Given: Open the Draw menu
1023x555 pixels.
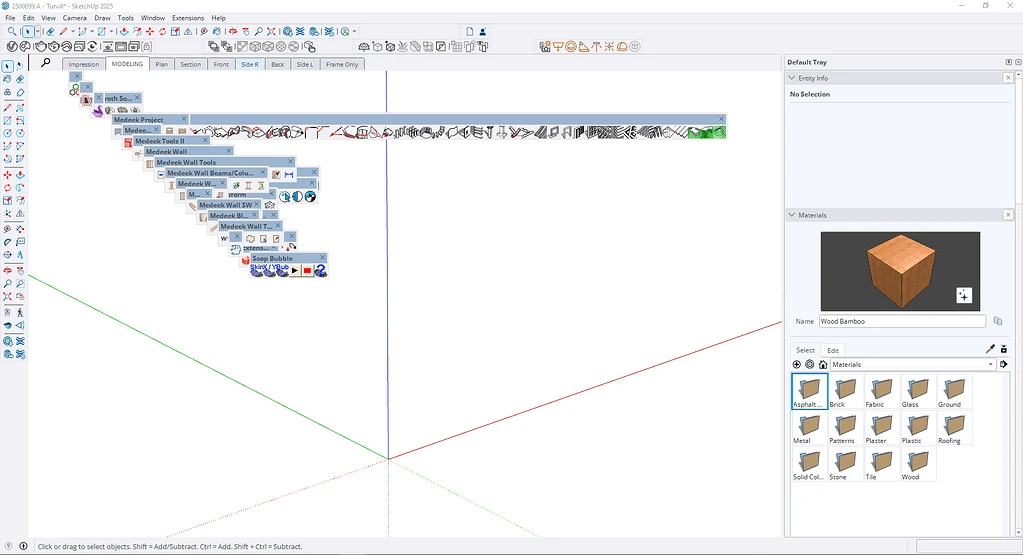Looking at the screenshot, I should pos(102,18).
